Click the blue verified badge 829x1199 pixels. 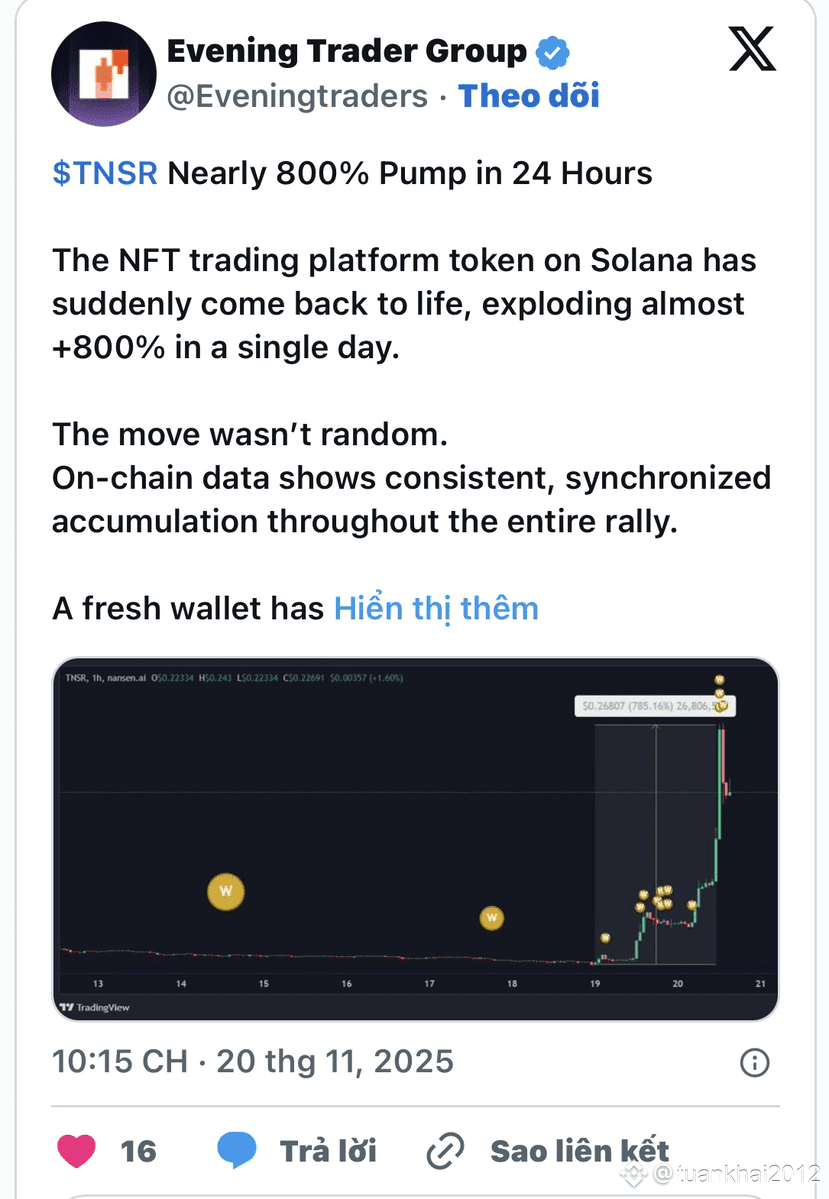[552, 51]
